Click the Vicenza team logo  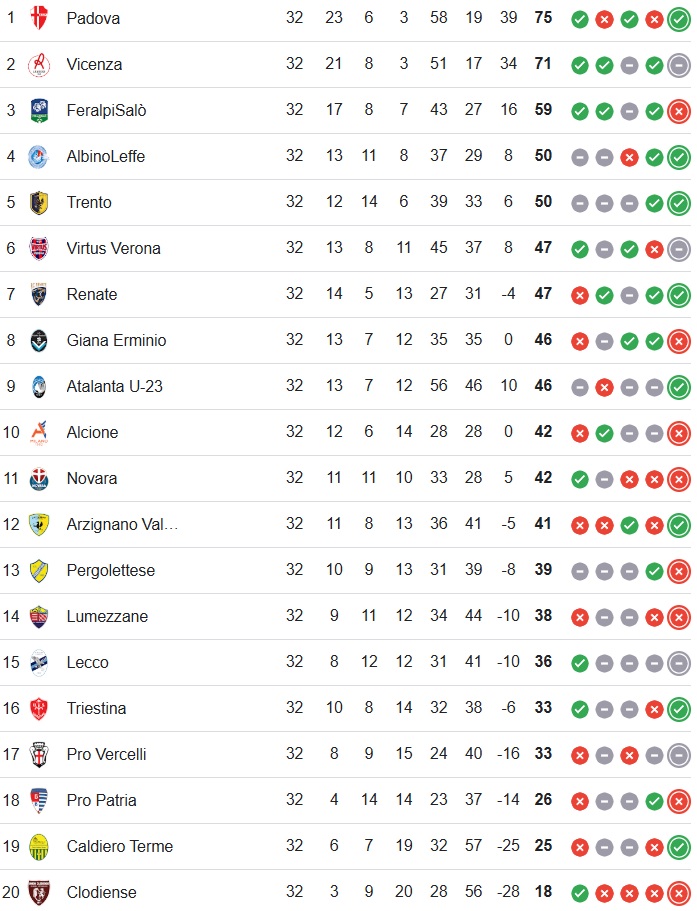click(x=39, y=64)
